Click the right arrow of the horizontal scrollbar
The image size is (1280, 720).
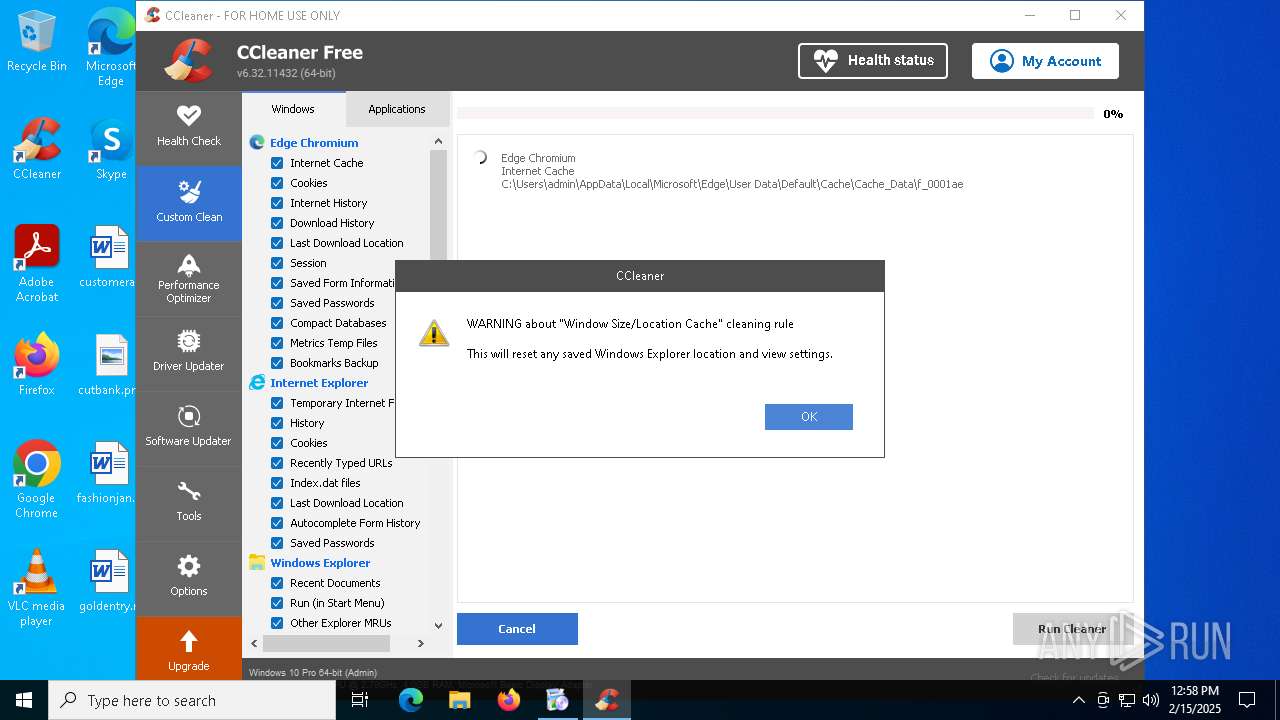421,644
